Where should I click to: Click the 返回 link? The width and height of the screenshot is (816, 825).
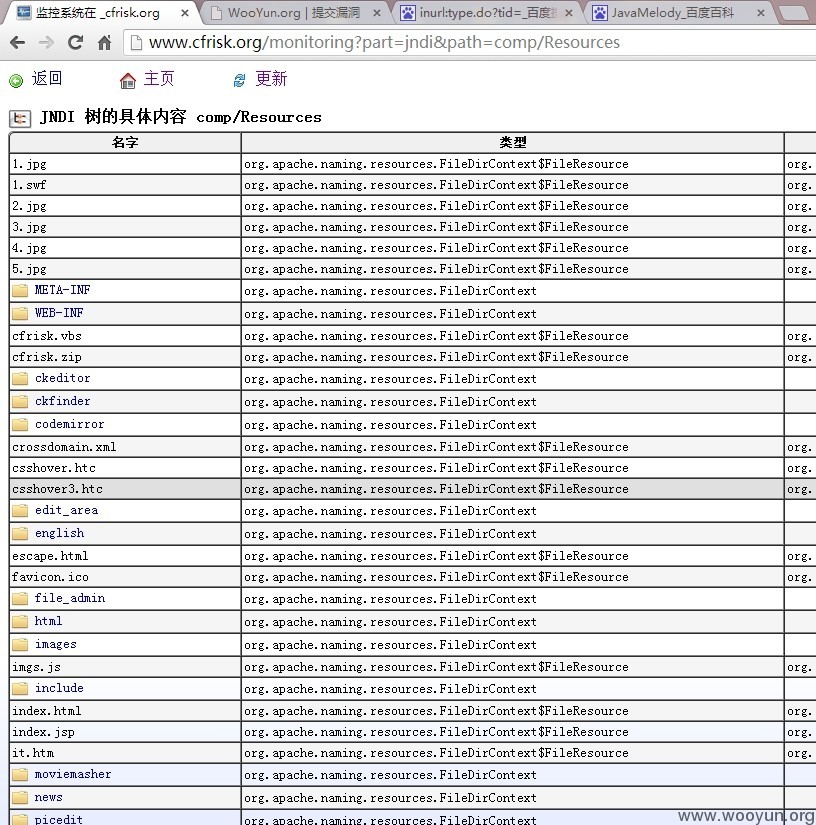[47, 78]
